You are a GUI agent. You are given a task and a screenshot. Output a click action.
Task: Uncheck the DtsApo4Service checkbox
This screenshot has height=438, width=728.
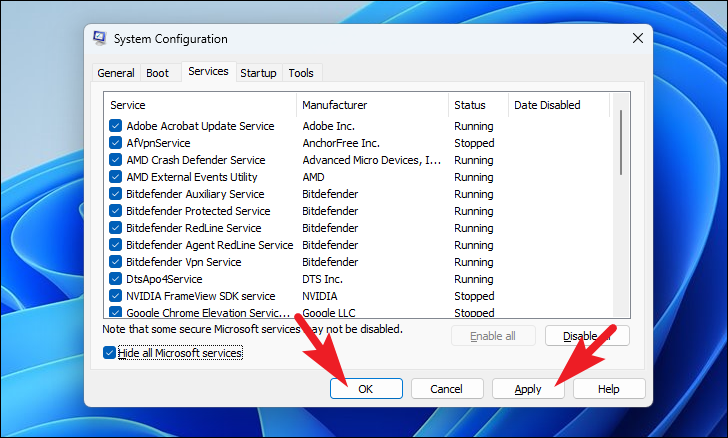[115, 279]
